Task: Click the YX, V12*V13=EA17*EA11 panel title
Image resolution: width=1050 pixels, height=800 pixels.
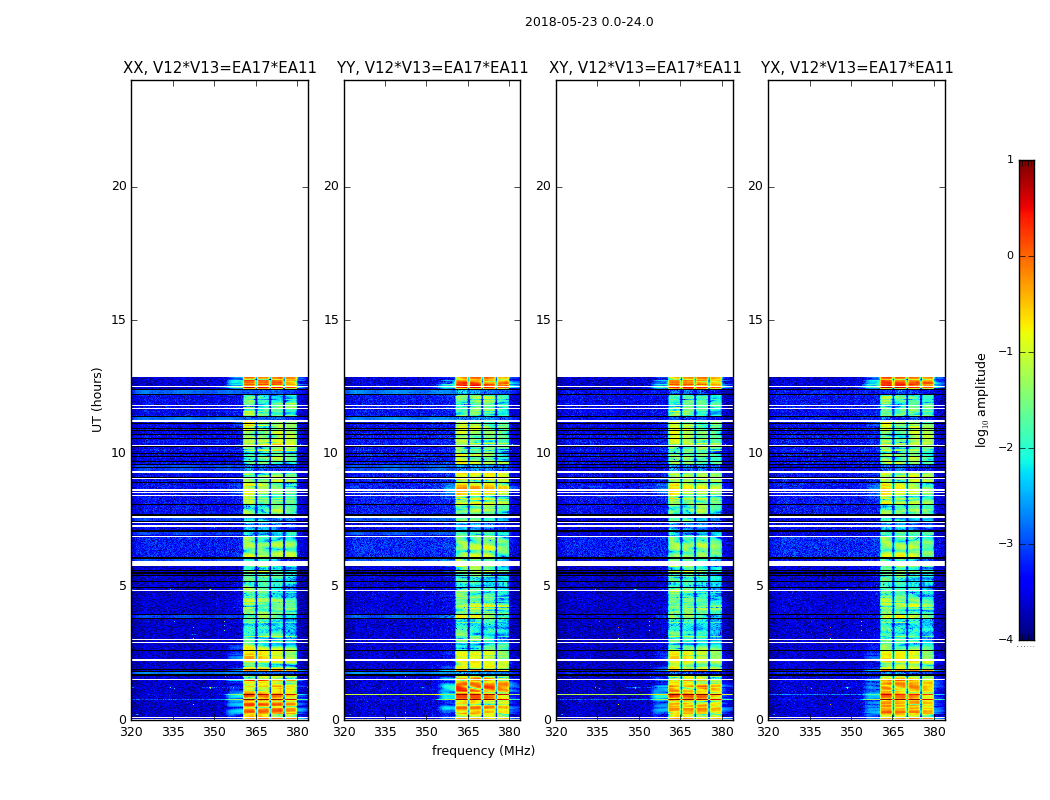Action: pyautogui.click(x=857, y=68)
